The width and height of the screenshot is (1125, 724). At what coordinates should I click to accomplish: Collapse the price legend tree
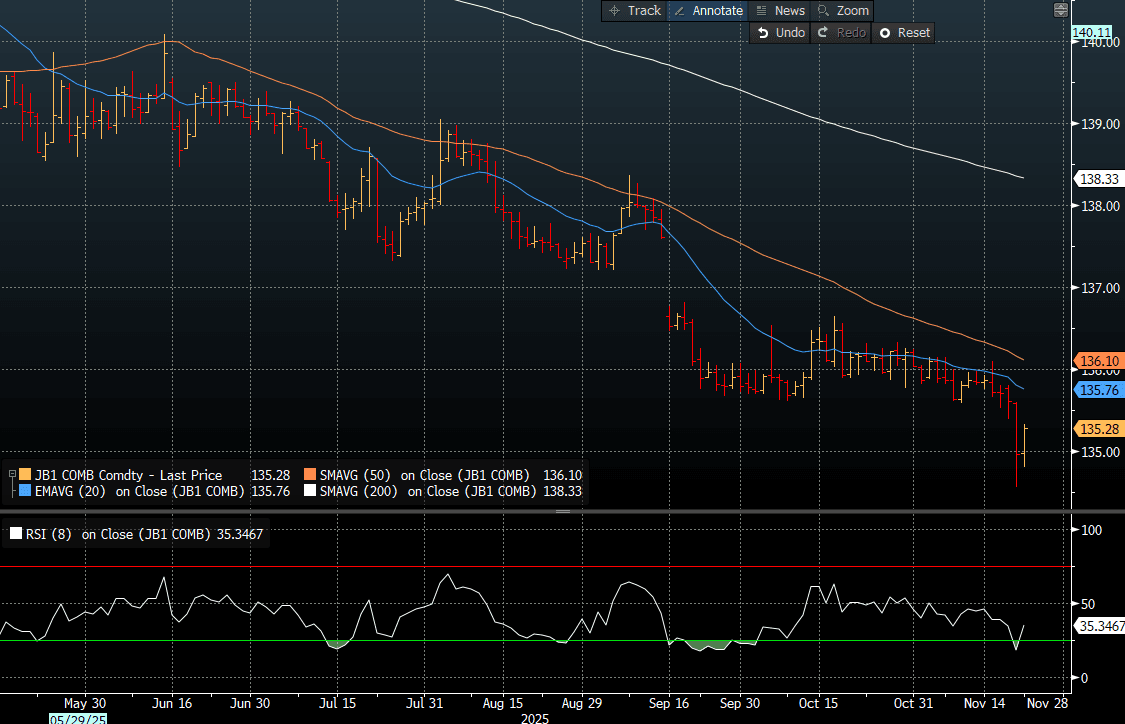coord(12,475)
